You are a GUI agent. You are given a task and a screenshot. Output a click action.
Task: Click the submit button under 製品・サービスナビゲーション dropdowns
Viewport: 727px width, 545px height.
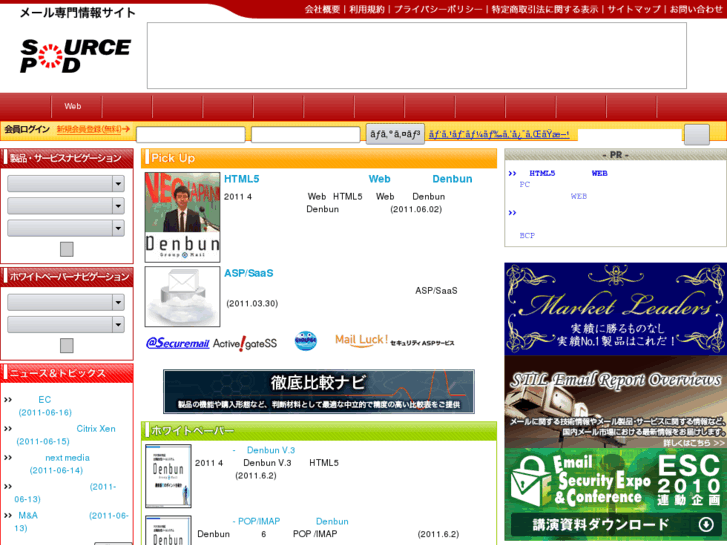[67, 250]
